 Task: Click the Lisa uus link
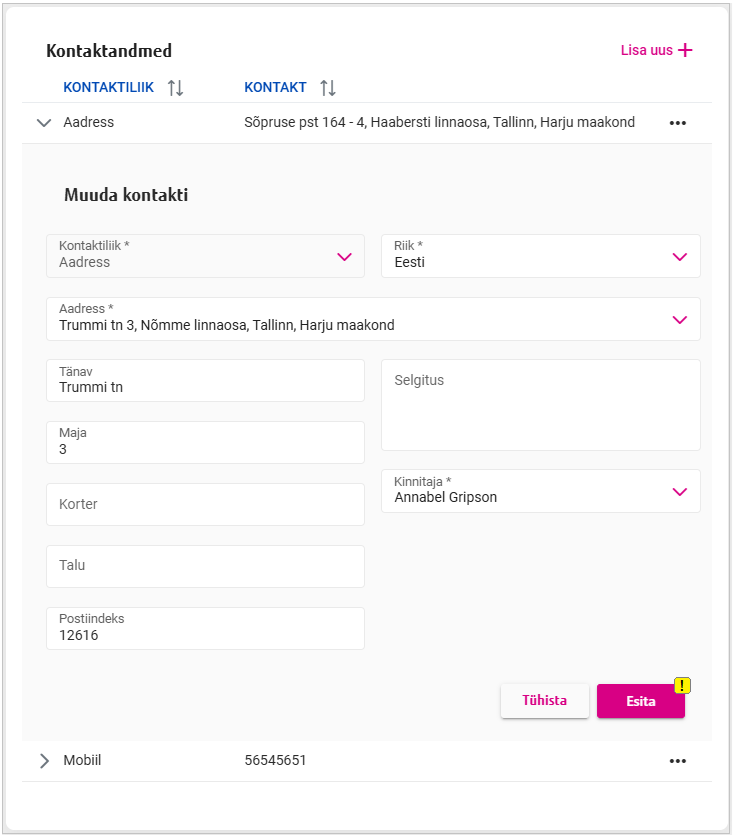[x=656, y=50]
